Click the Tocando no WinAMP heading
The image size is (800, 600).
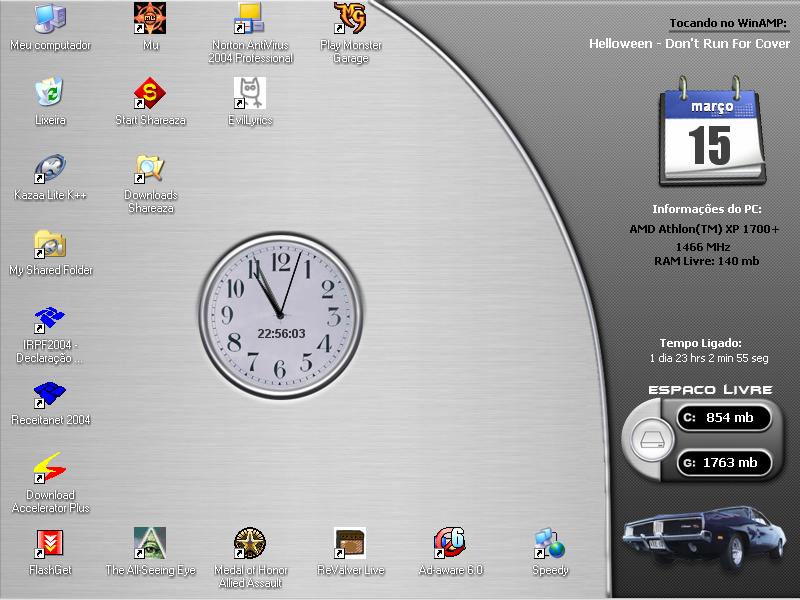click(x=728, y=23)
